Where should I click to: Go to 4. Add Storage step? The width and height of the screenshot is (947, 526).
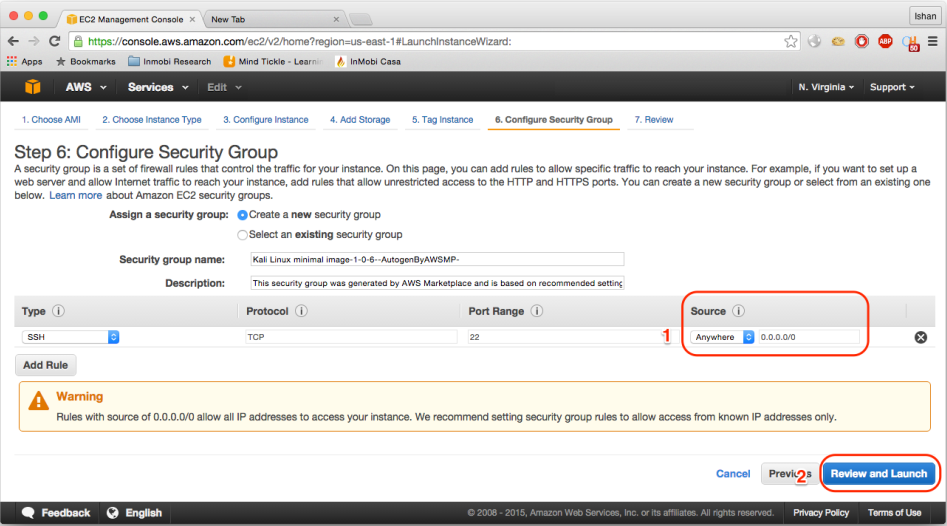click(x=360, y=120)
